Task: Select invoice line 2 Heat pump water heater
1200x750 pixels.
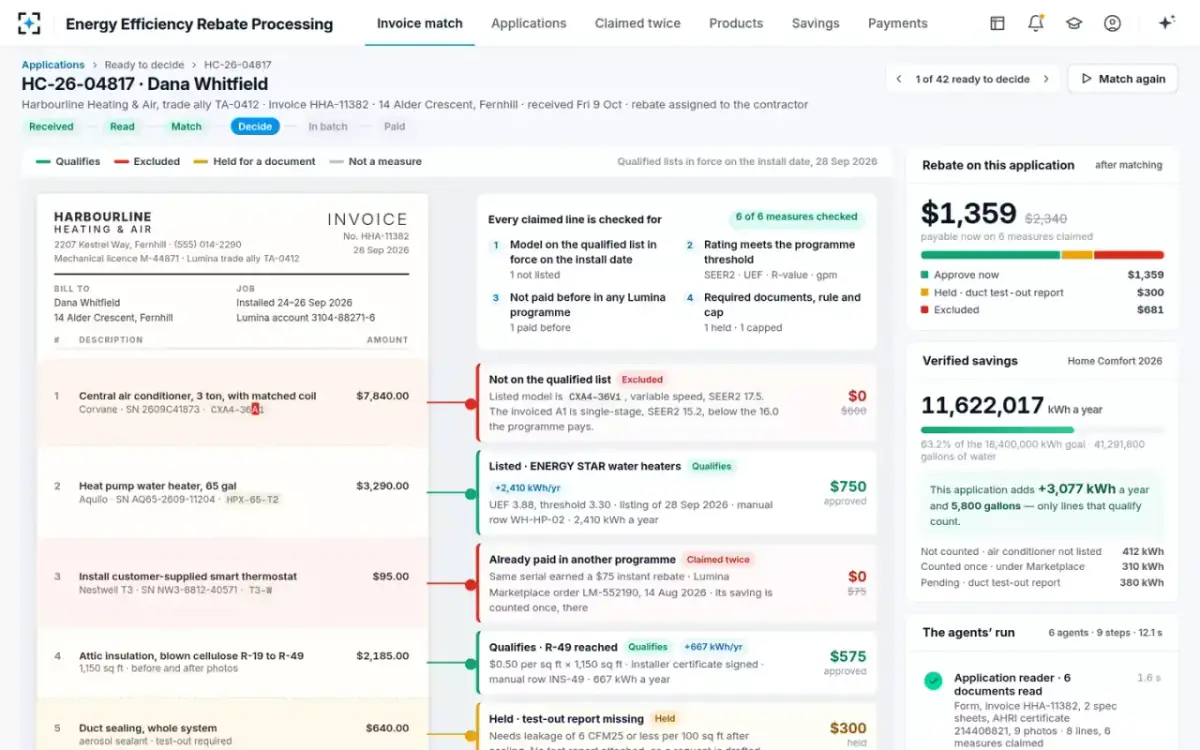Action: [232, 493]
